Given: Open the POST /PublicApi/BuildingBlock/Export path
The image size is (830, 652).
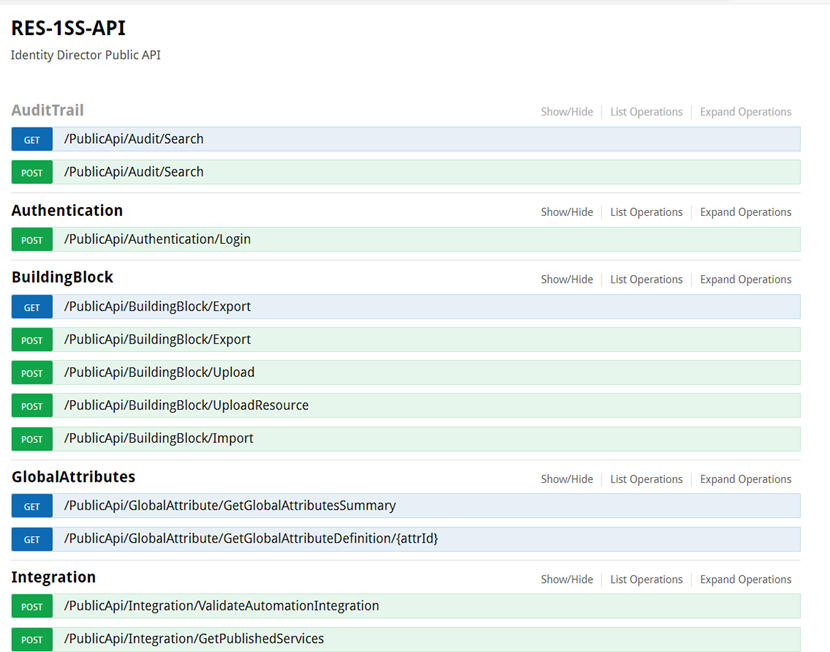Looking at the screenshot, I should tap(157, 339).
